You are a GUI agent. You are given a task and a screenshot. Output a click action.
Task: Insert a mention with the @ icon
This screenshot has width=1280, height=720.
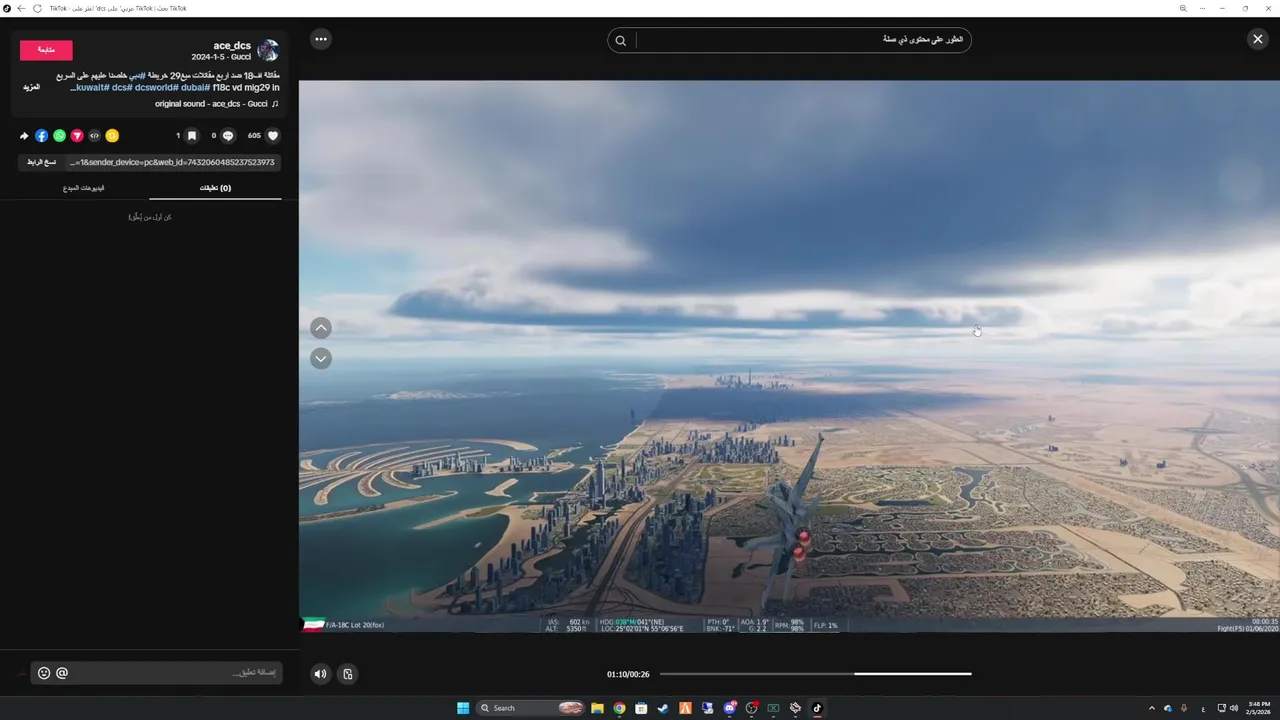pyautogui.click(x=62, y=673)
